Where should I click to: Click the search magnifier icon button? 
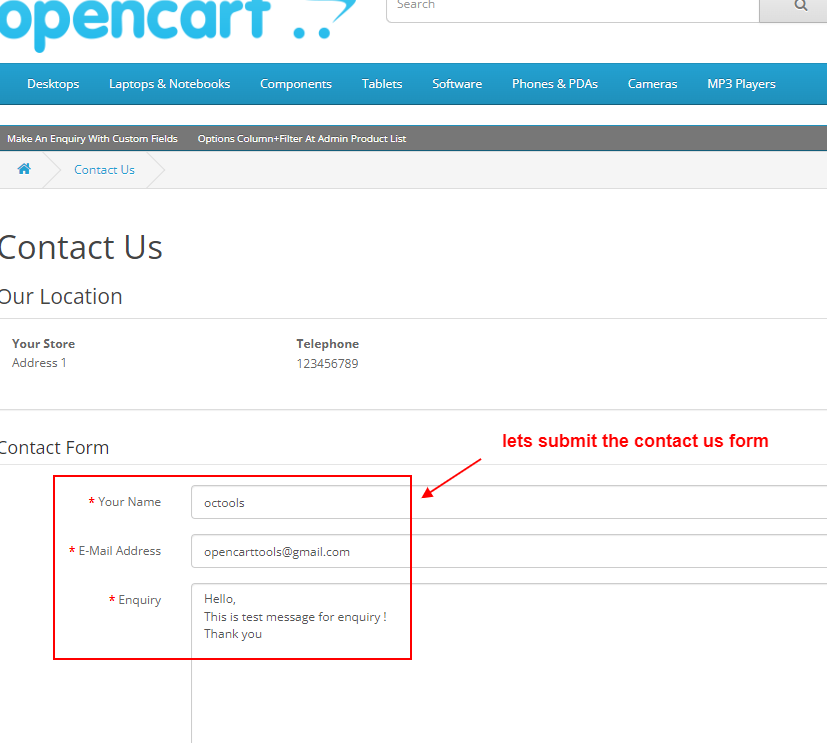(800, 6)
